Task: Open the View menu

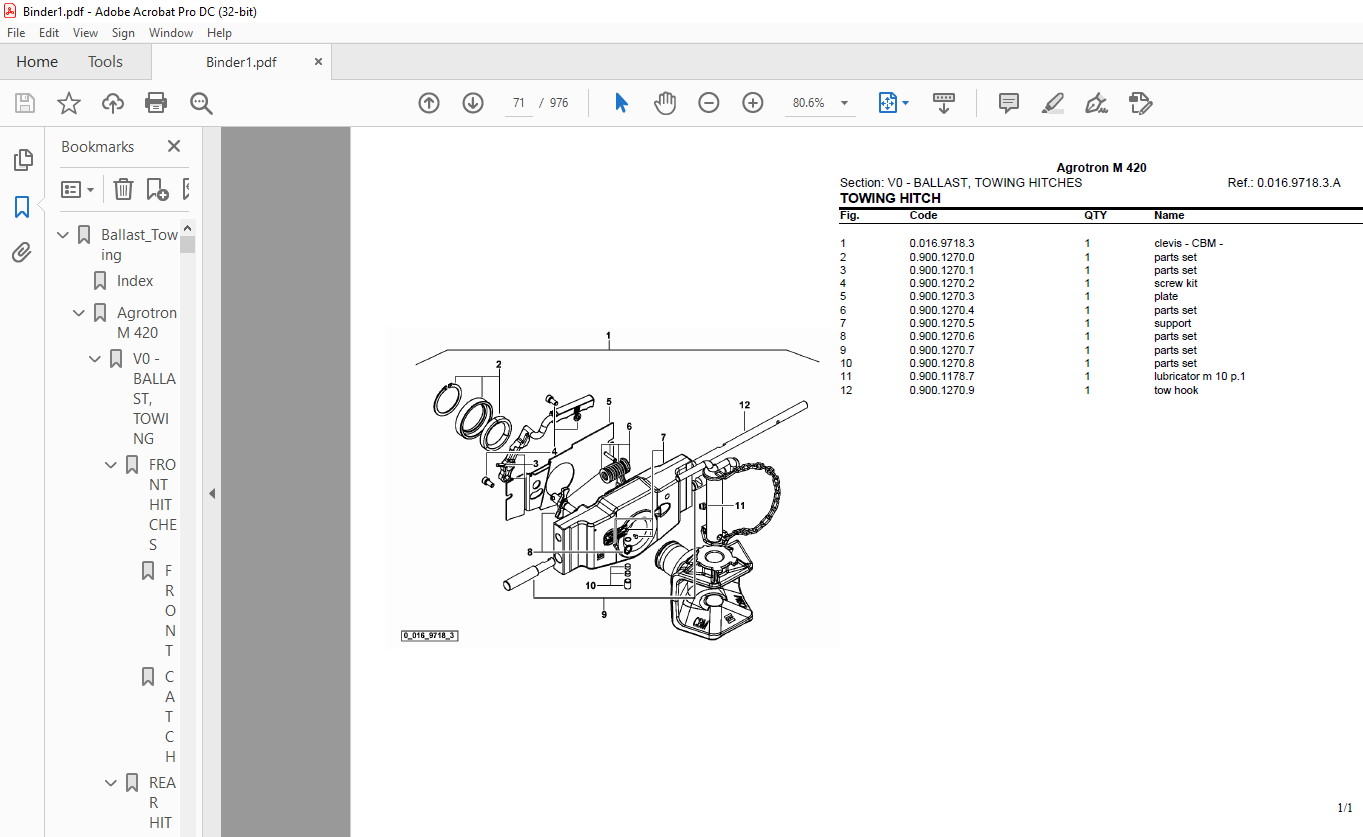Action: [85, 33]
